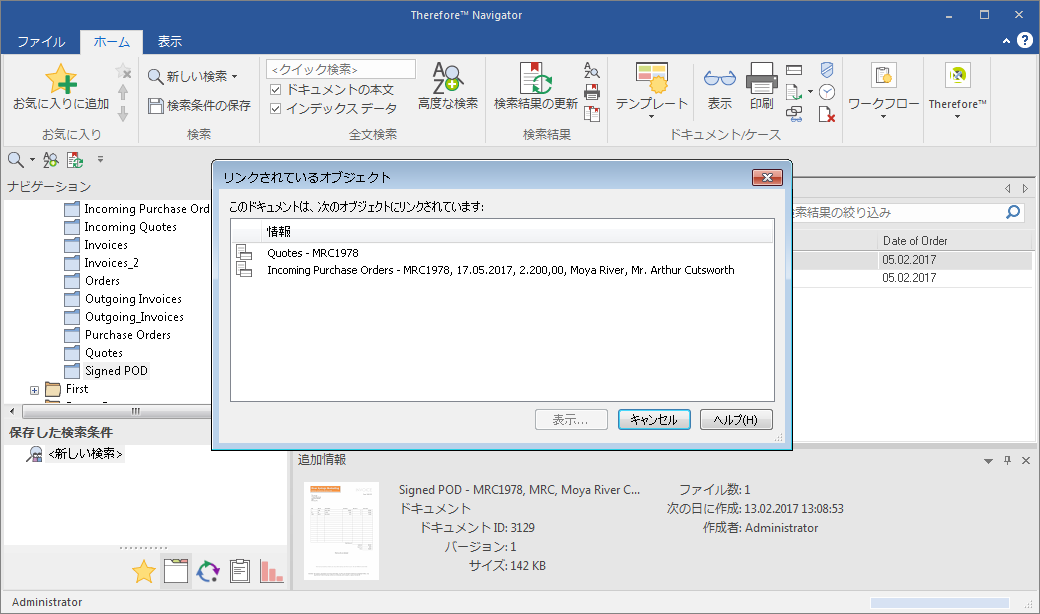
Task: Open the quick-access magnifier search dropdown arrow
Action: coord(32,160)
